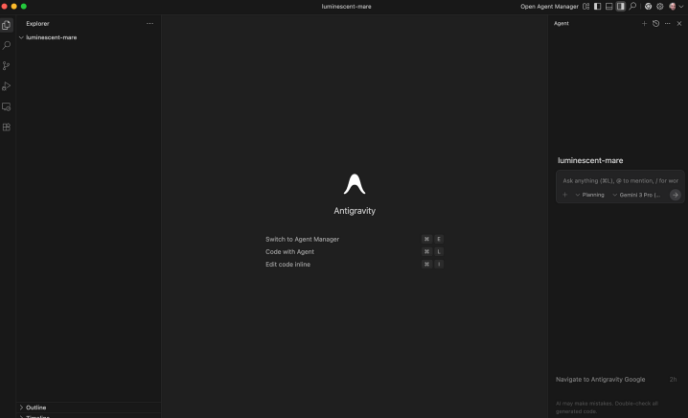Click the settings gear in title bar
This screenshot has width=688, height=418.
coord(660,6)
